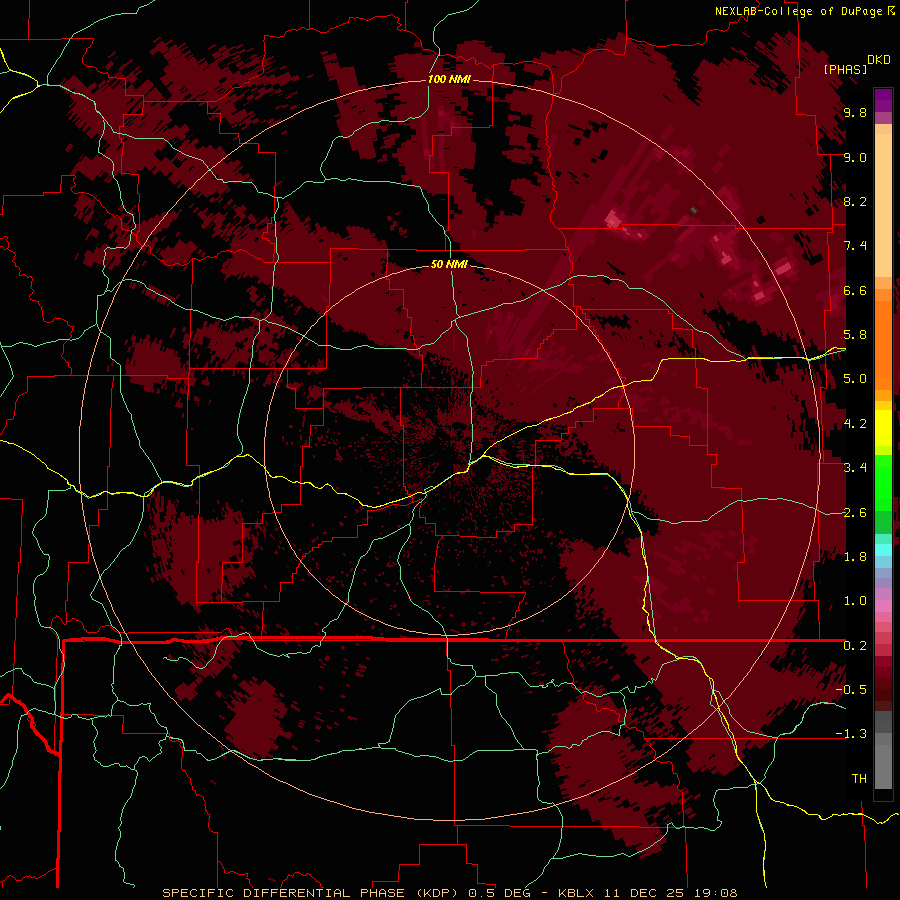Click the 7.4 scale value

[855, 246]
